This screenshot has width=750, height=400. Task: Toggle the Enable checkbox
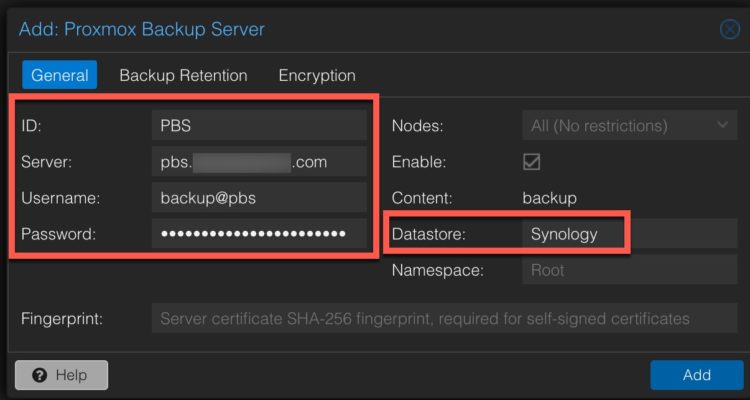(532, 162)
